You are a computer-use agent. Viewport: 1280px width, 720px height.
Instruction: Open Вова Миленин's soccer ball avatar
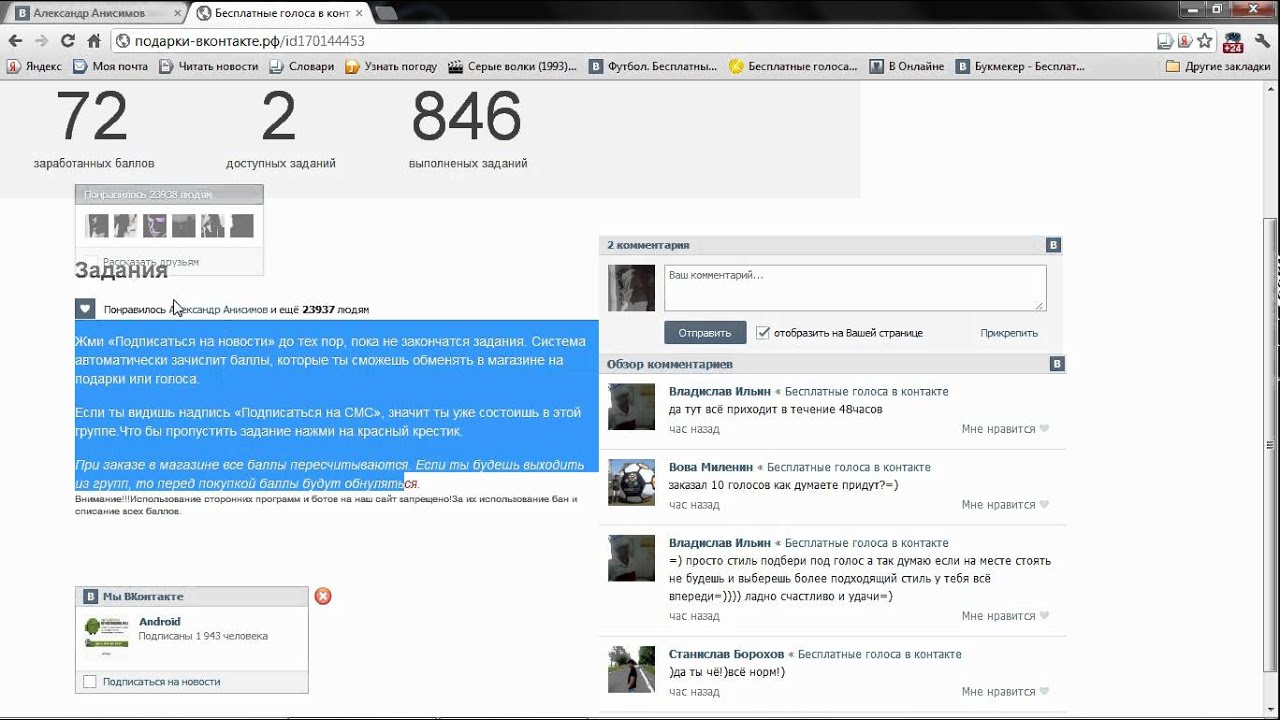(631, 482)
